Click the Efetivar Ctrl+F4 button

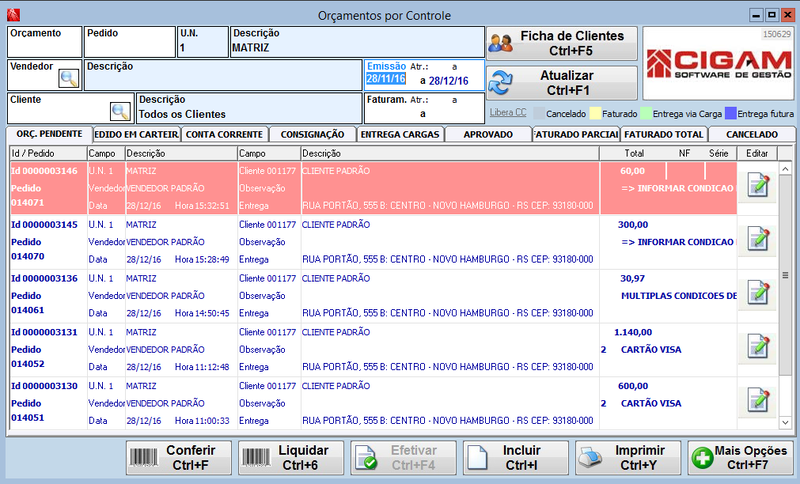[x=403, y=458]
